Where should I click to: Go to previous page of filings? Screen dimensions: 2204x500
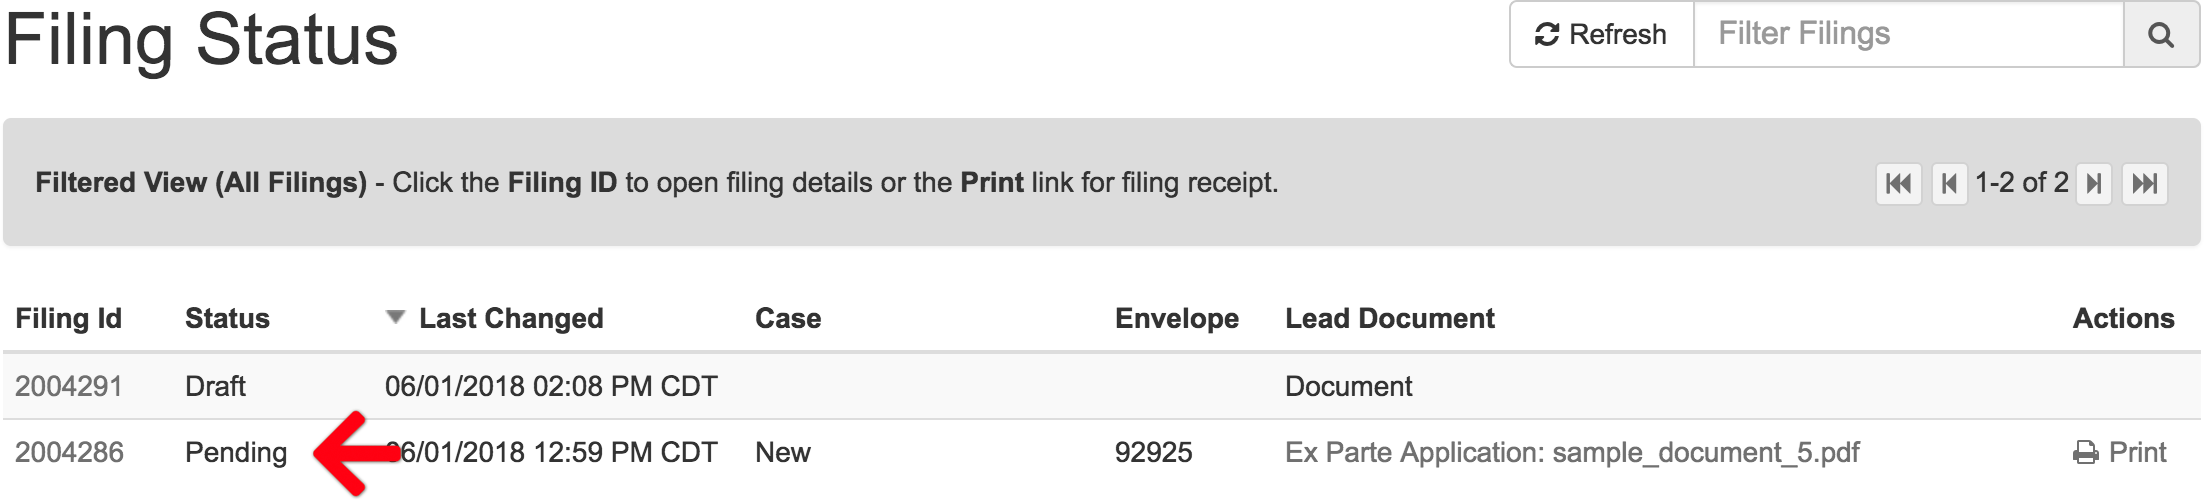[1949, 184]
